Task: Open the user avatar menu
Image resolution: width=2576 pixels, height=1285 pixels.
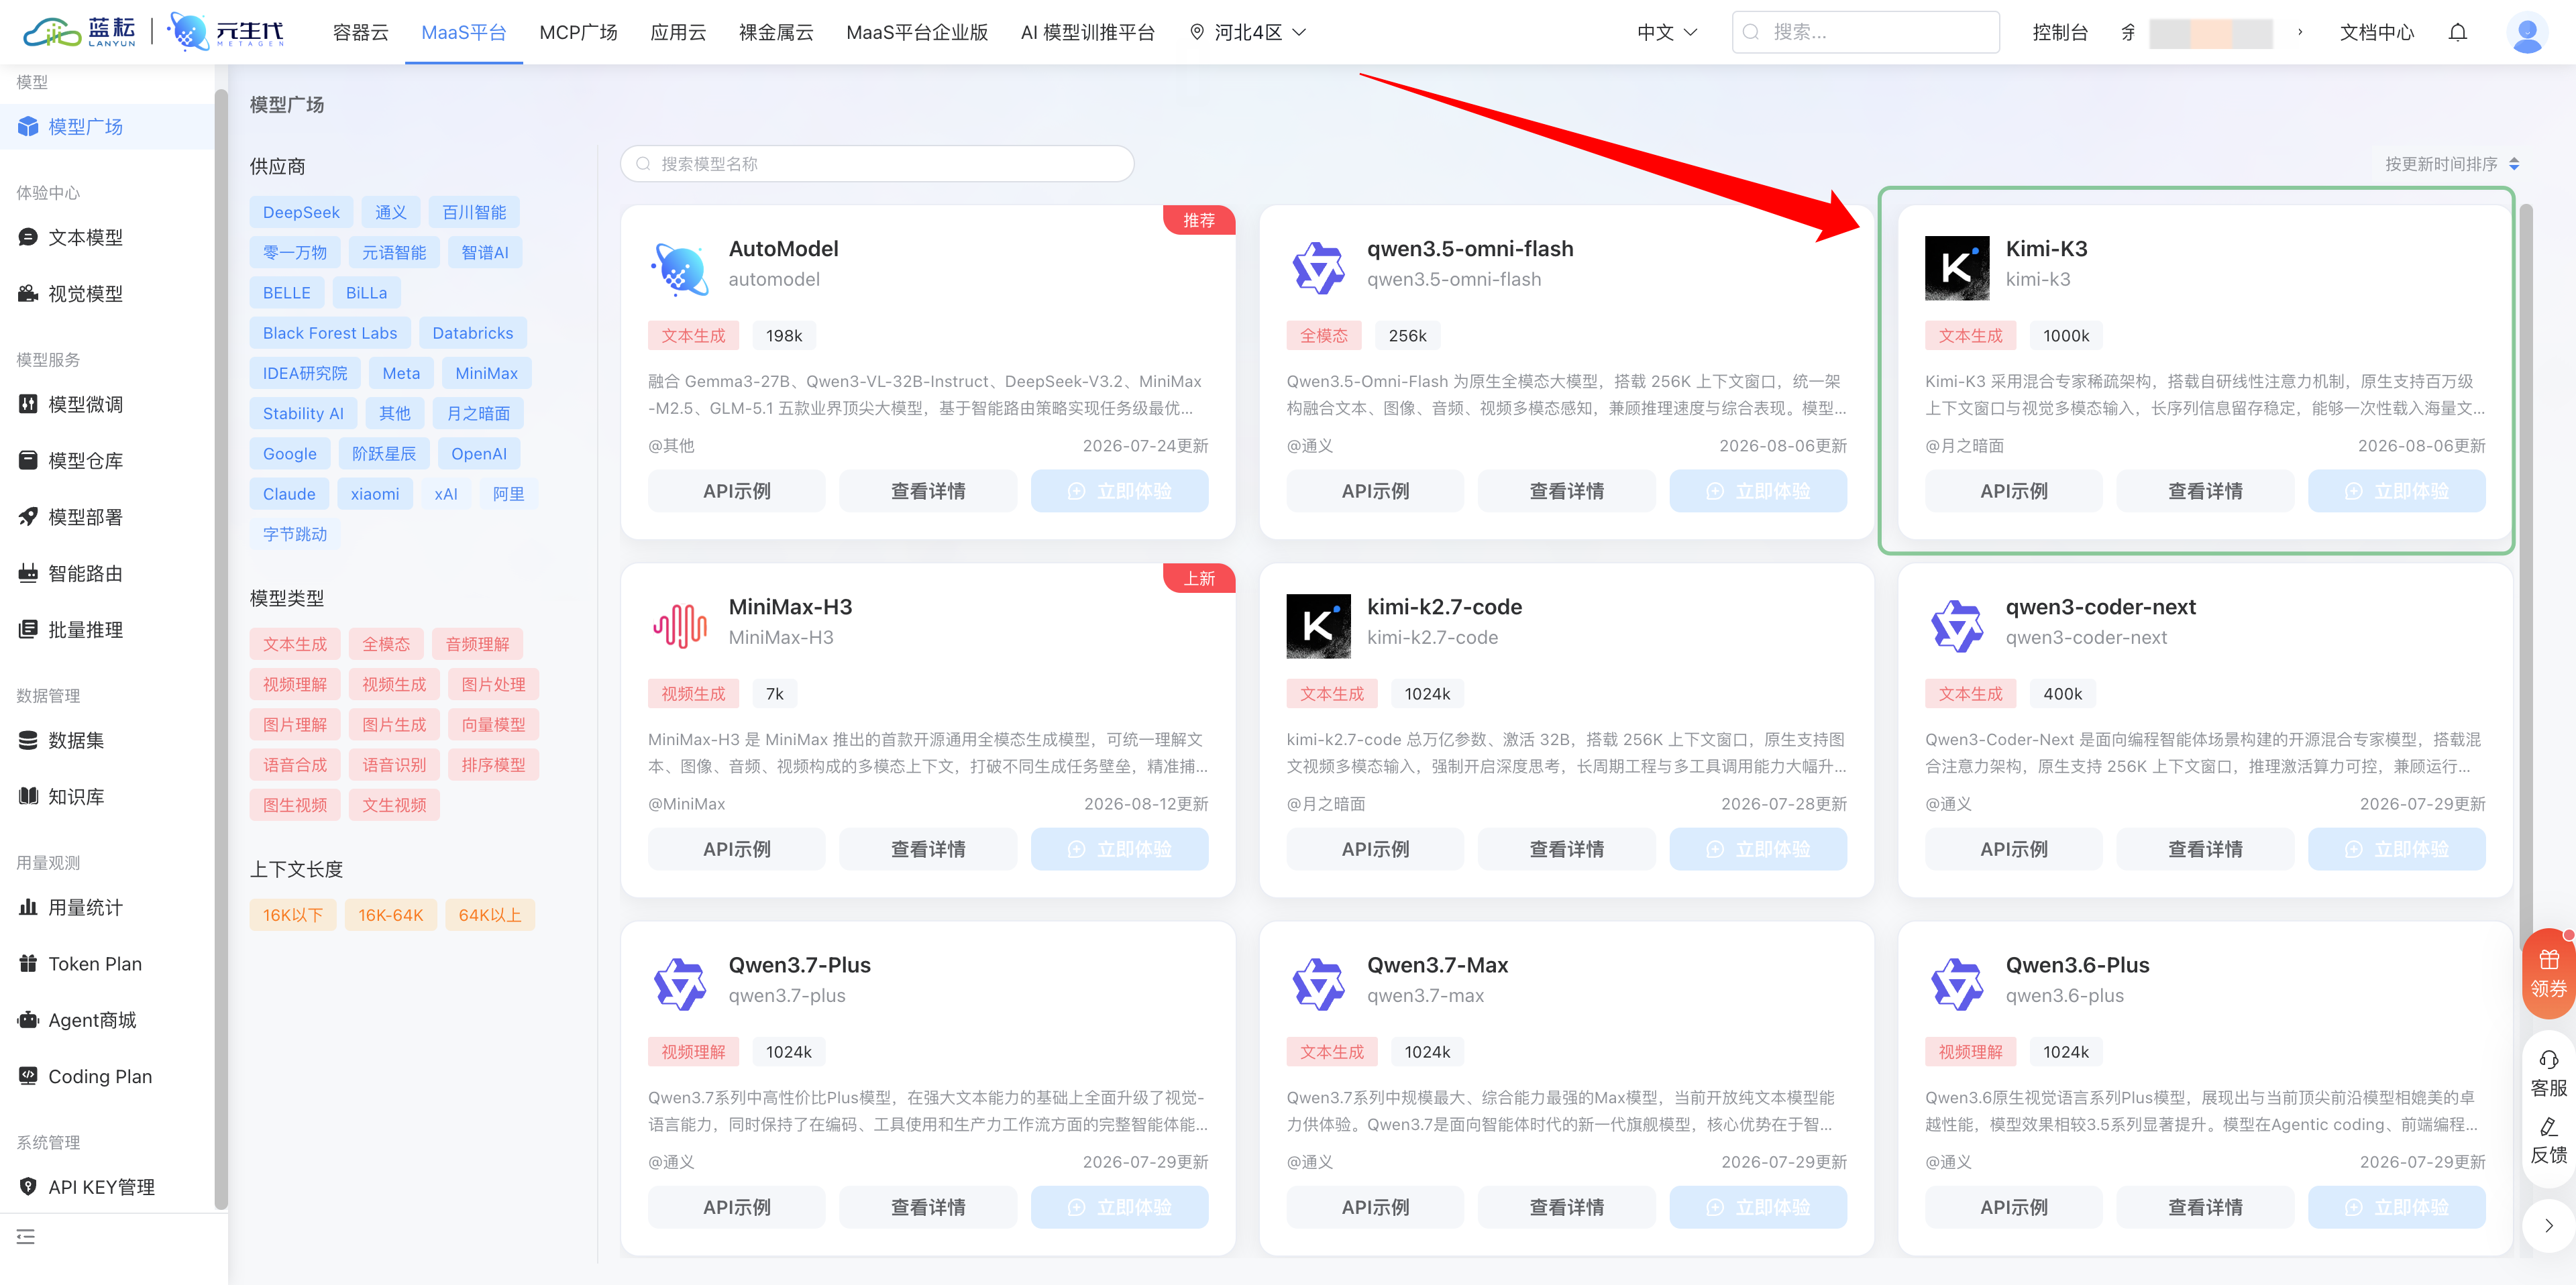Action: point(2527,33)
